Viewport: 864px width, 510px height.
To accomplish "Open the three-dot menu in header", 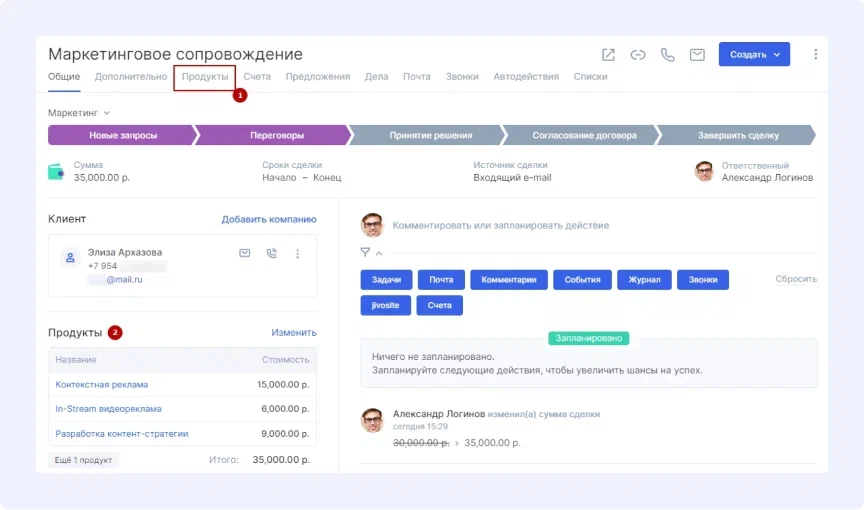I will pyautogui.click(x=815, y=55).
